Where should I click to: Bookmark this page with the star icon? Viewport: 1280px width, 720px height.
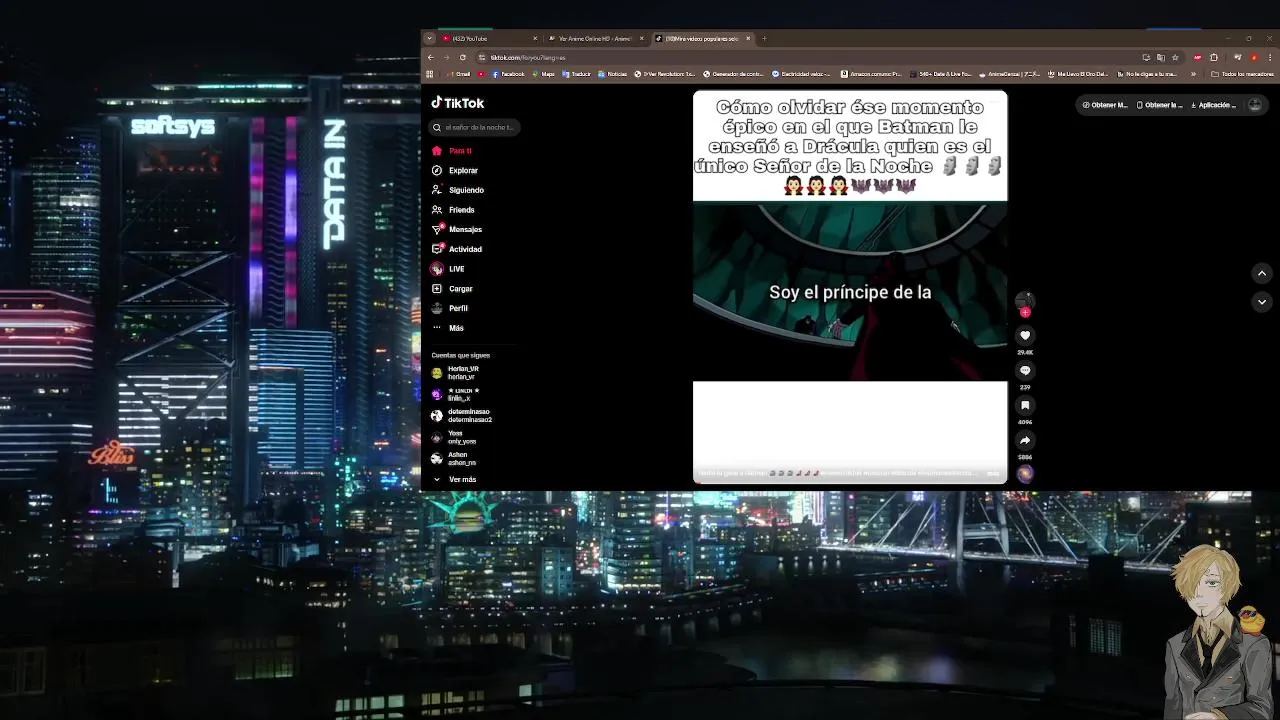(1175, 57)
